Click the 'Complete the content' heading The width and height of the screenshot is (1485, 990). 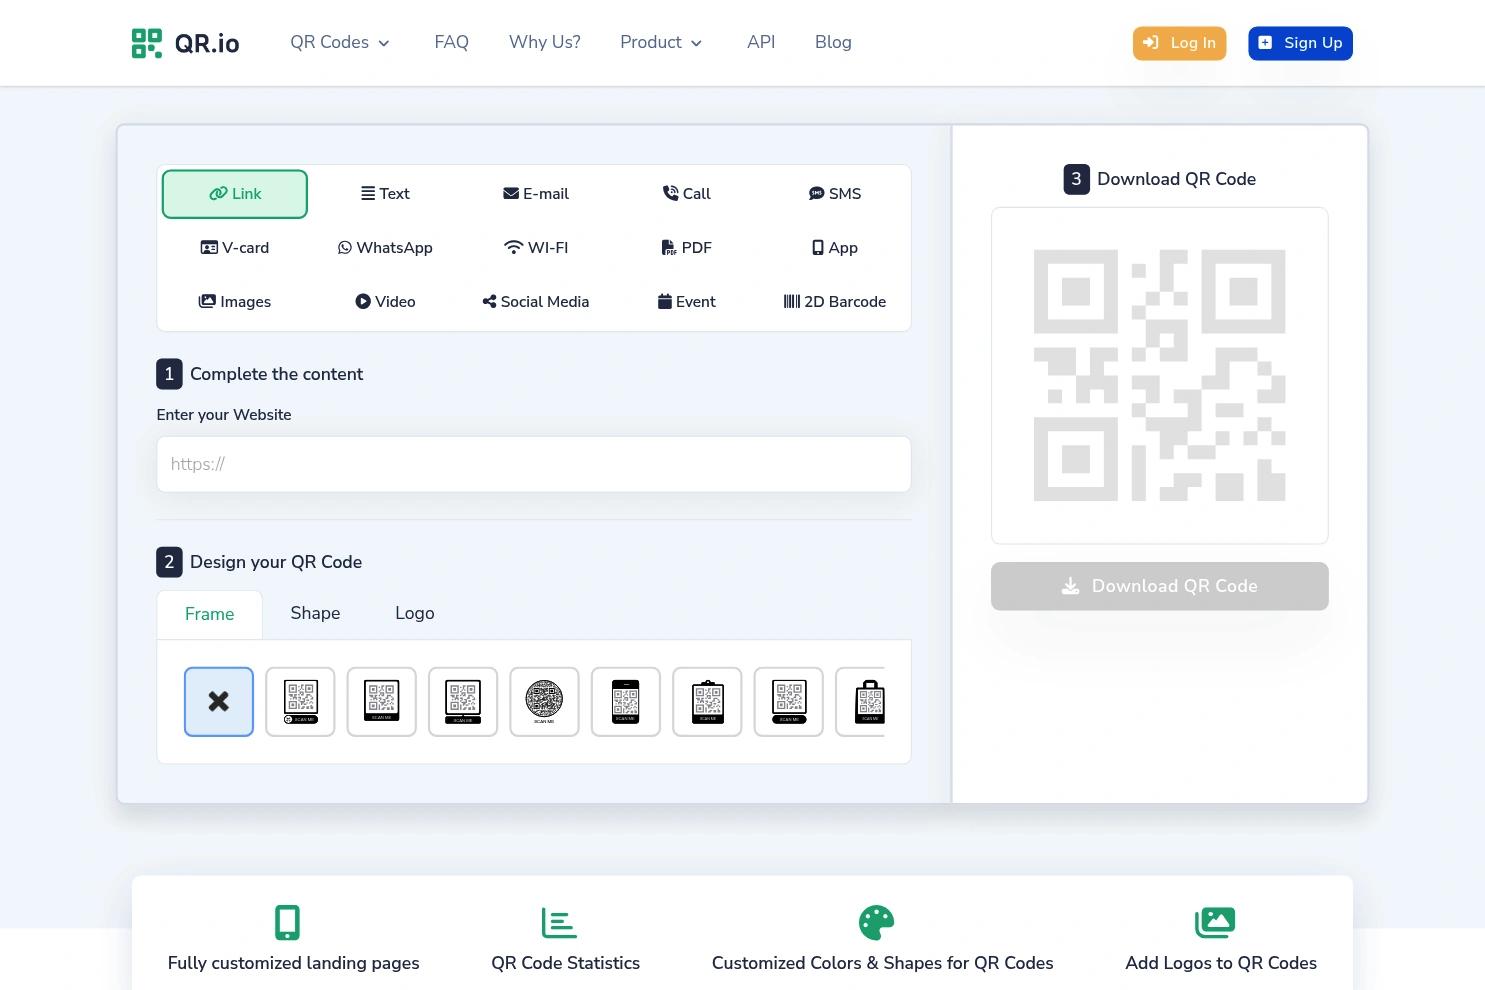click(x=276, y=374)
